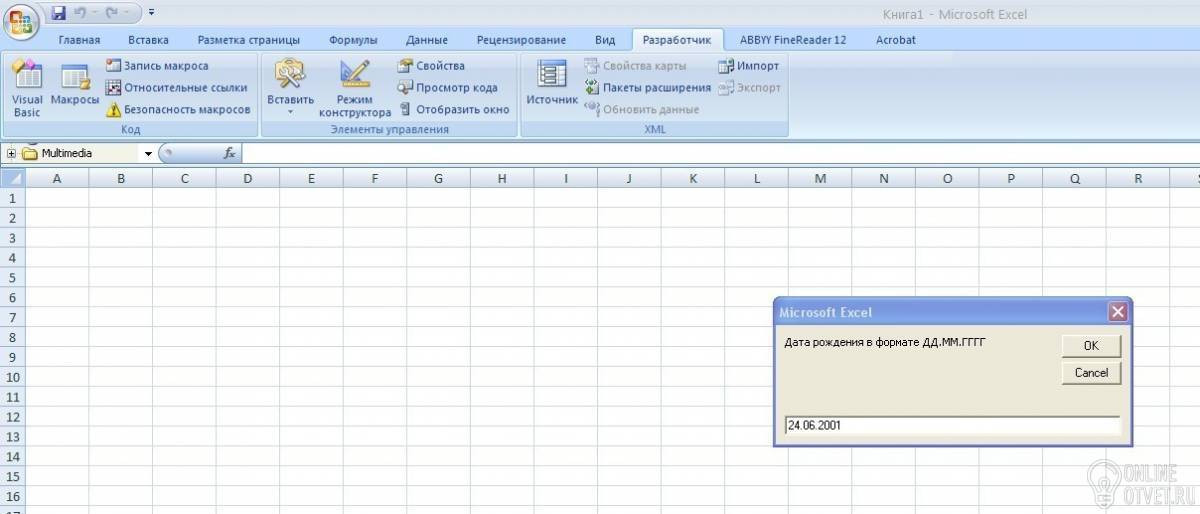Click the Save icon in quick access toolbar
The width and height of the screenshot is (1200, 514).
(x=58, y=13)
